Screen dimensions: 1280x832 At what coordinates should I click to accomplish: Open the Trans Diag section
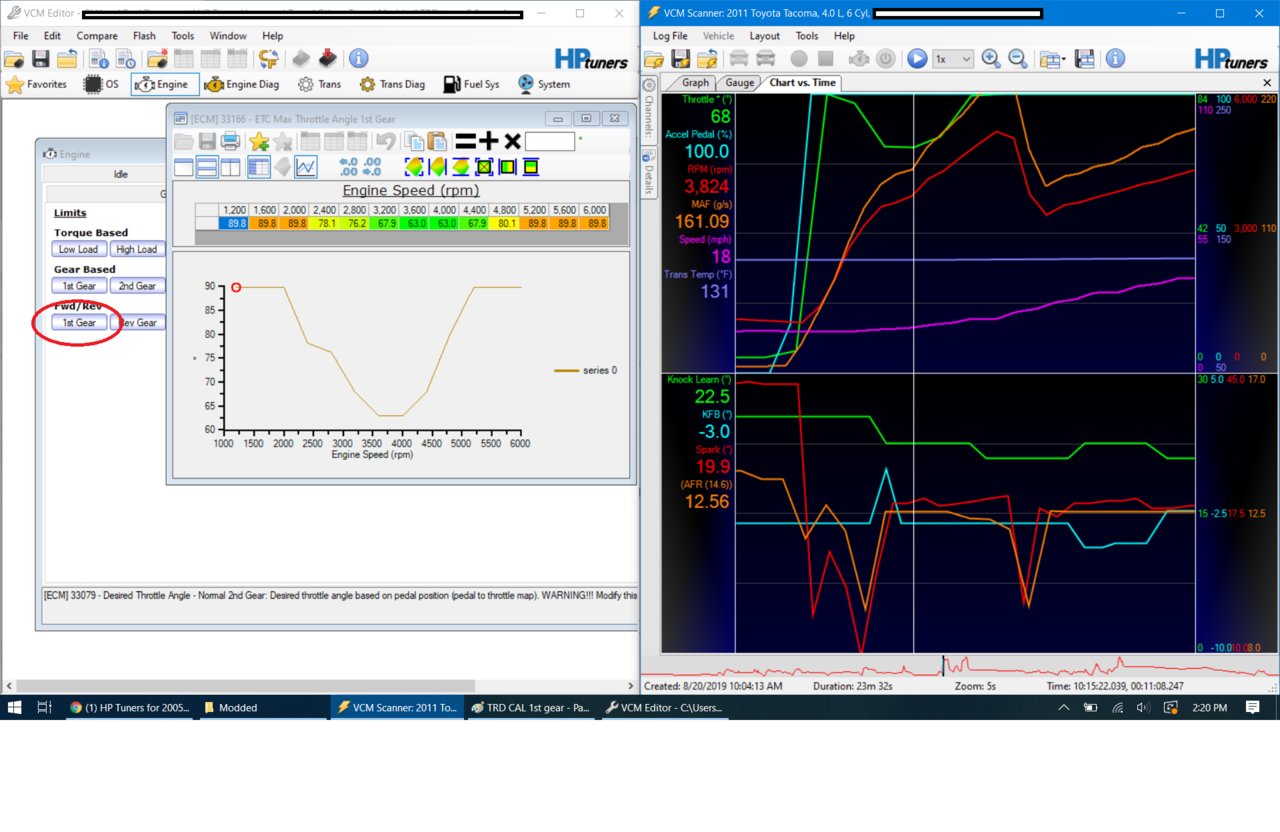point(394,84)
